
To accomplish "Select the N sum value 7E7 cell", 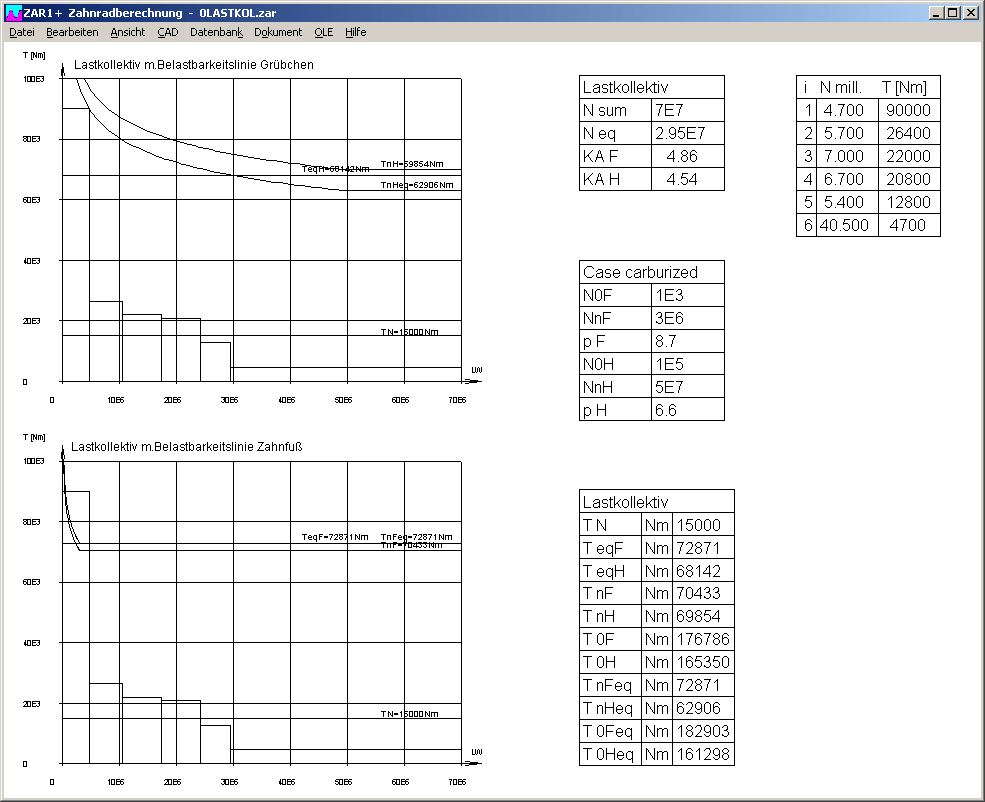I will coord(687,110).
